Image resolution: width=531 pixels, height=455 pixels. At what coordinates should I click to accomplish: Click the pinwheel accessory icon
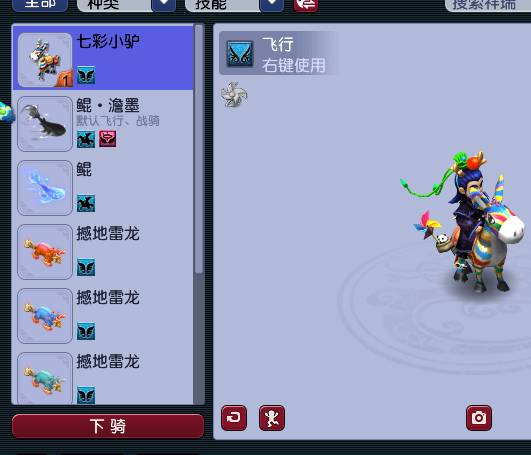point(234,94)
